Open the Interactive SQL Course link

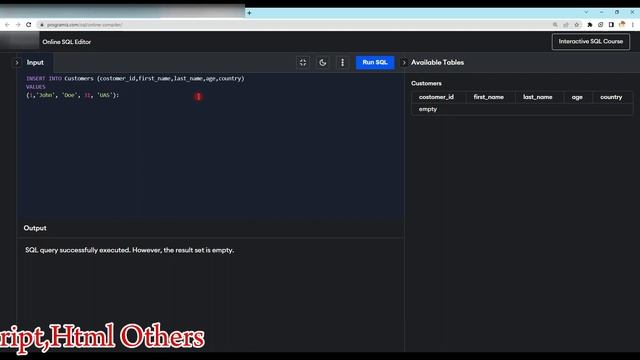point(591,42)
